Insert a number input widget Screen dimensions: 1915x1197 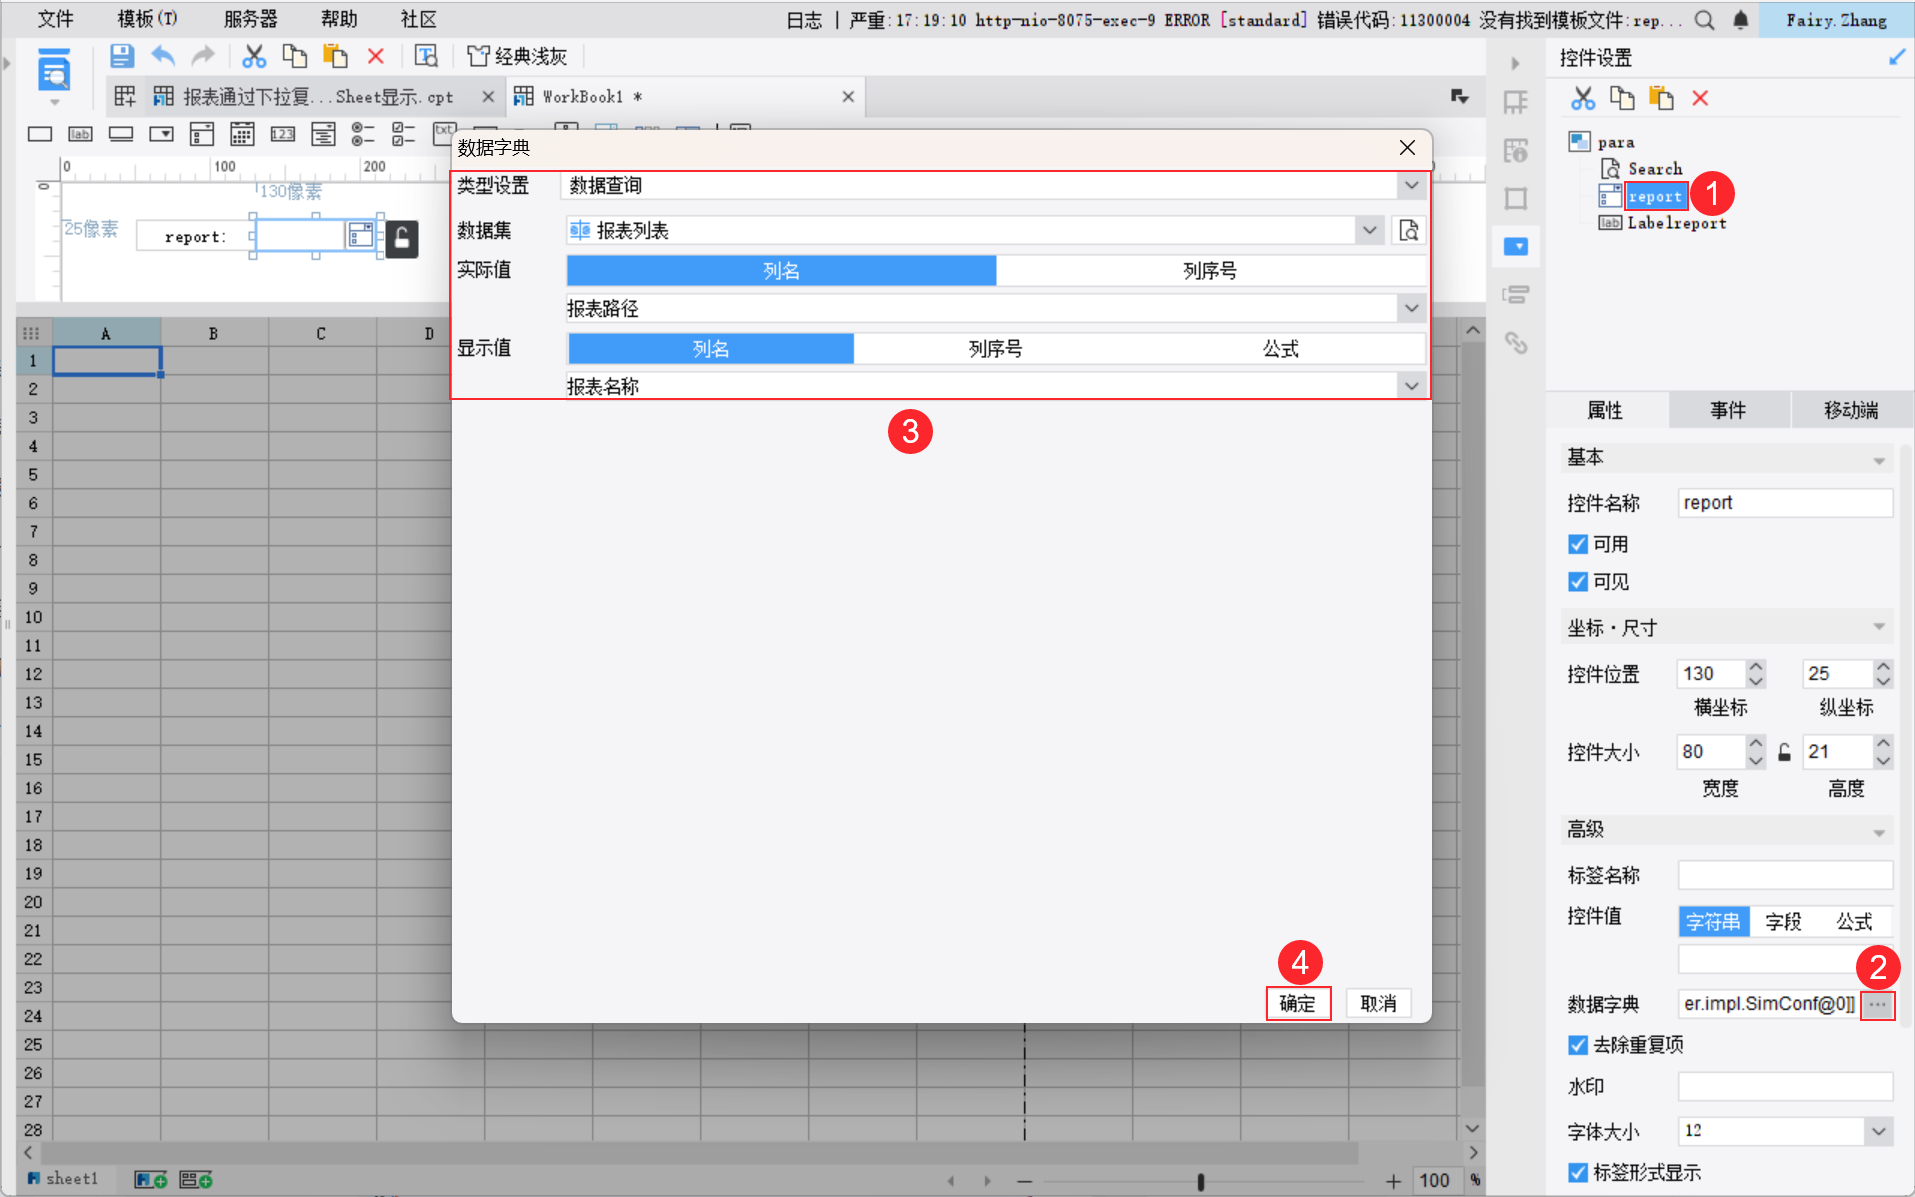click(283, 134)
